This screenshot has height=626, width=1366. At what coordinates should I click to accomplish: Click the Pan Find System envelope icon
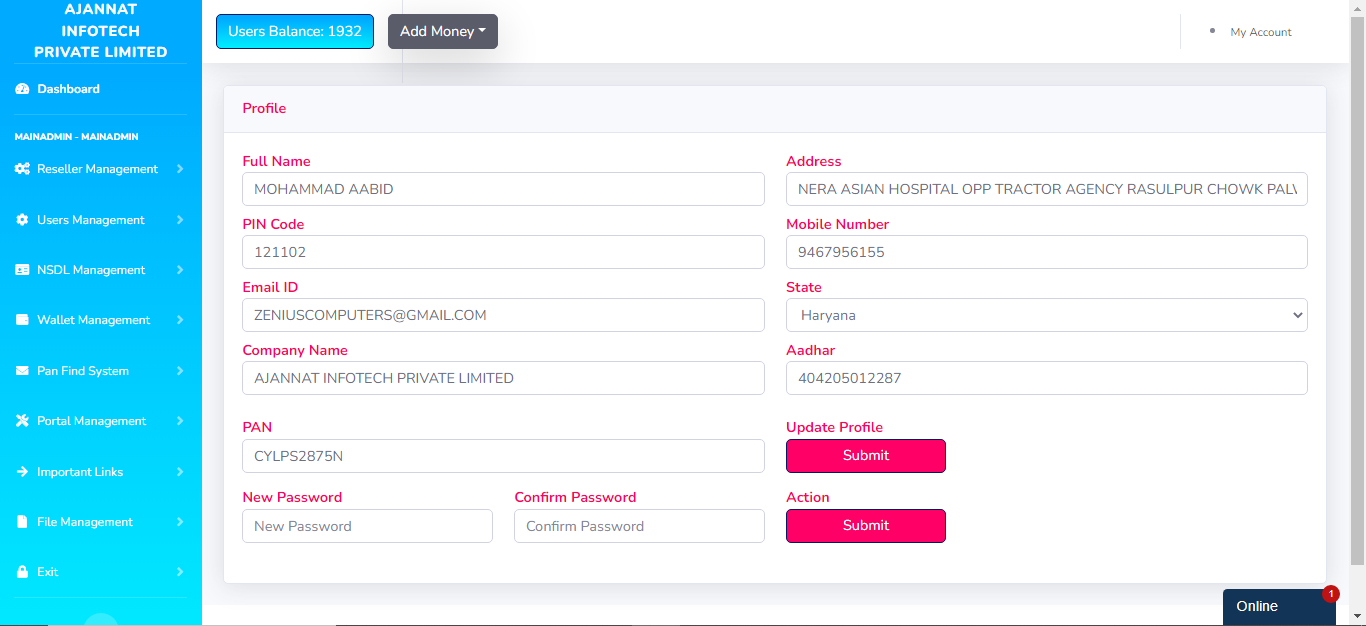(x=22, y=371)
